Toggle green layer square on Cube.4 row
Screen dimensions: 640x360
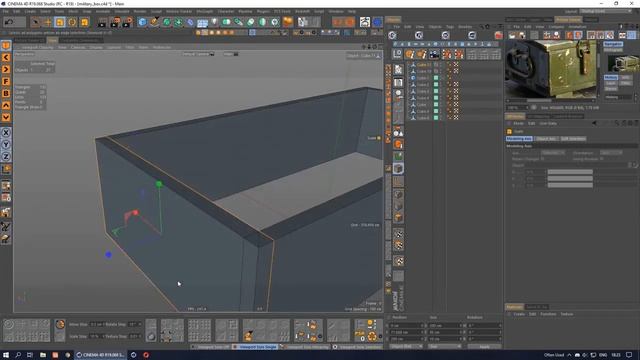click(x=436, y=98)
